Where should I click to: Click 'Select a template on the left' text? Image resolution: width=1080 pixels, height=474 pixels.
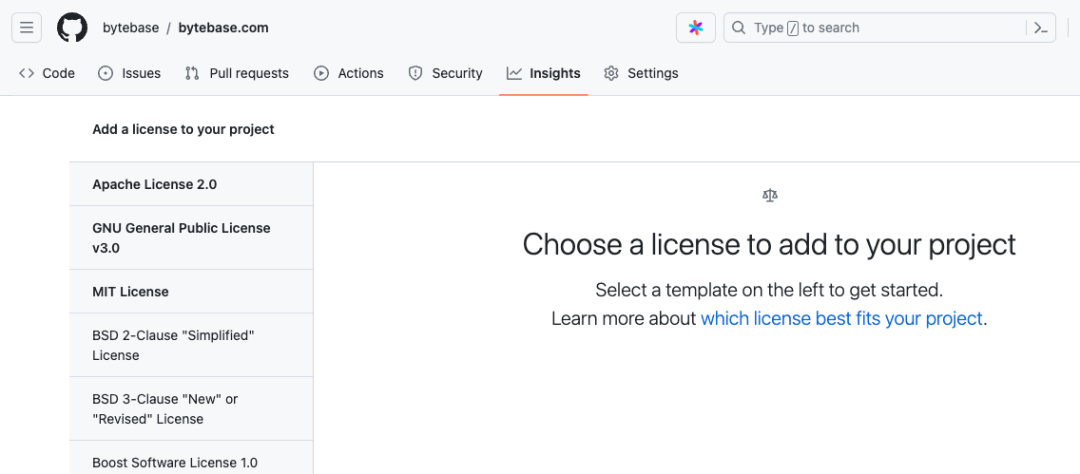(769, 290)
